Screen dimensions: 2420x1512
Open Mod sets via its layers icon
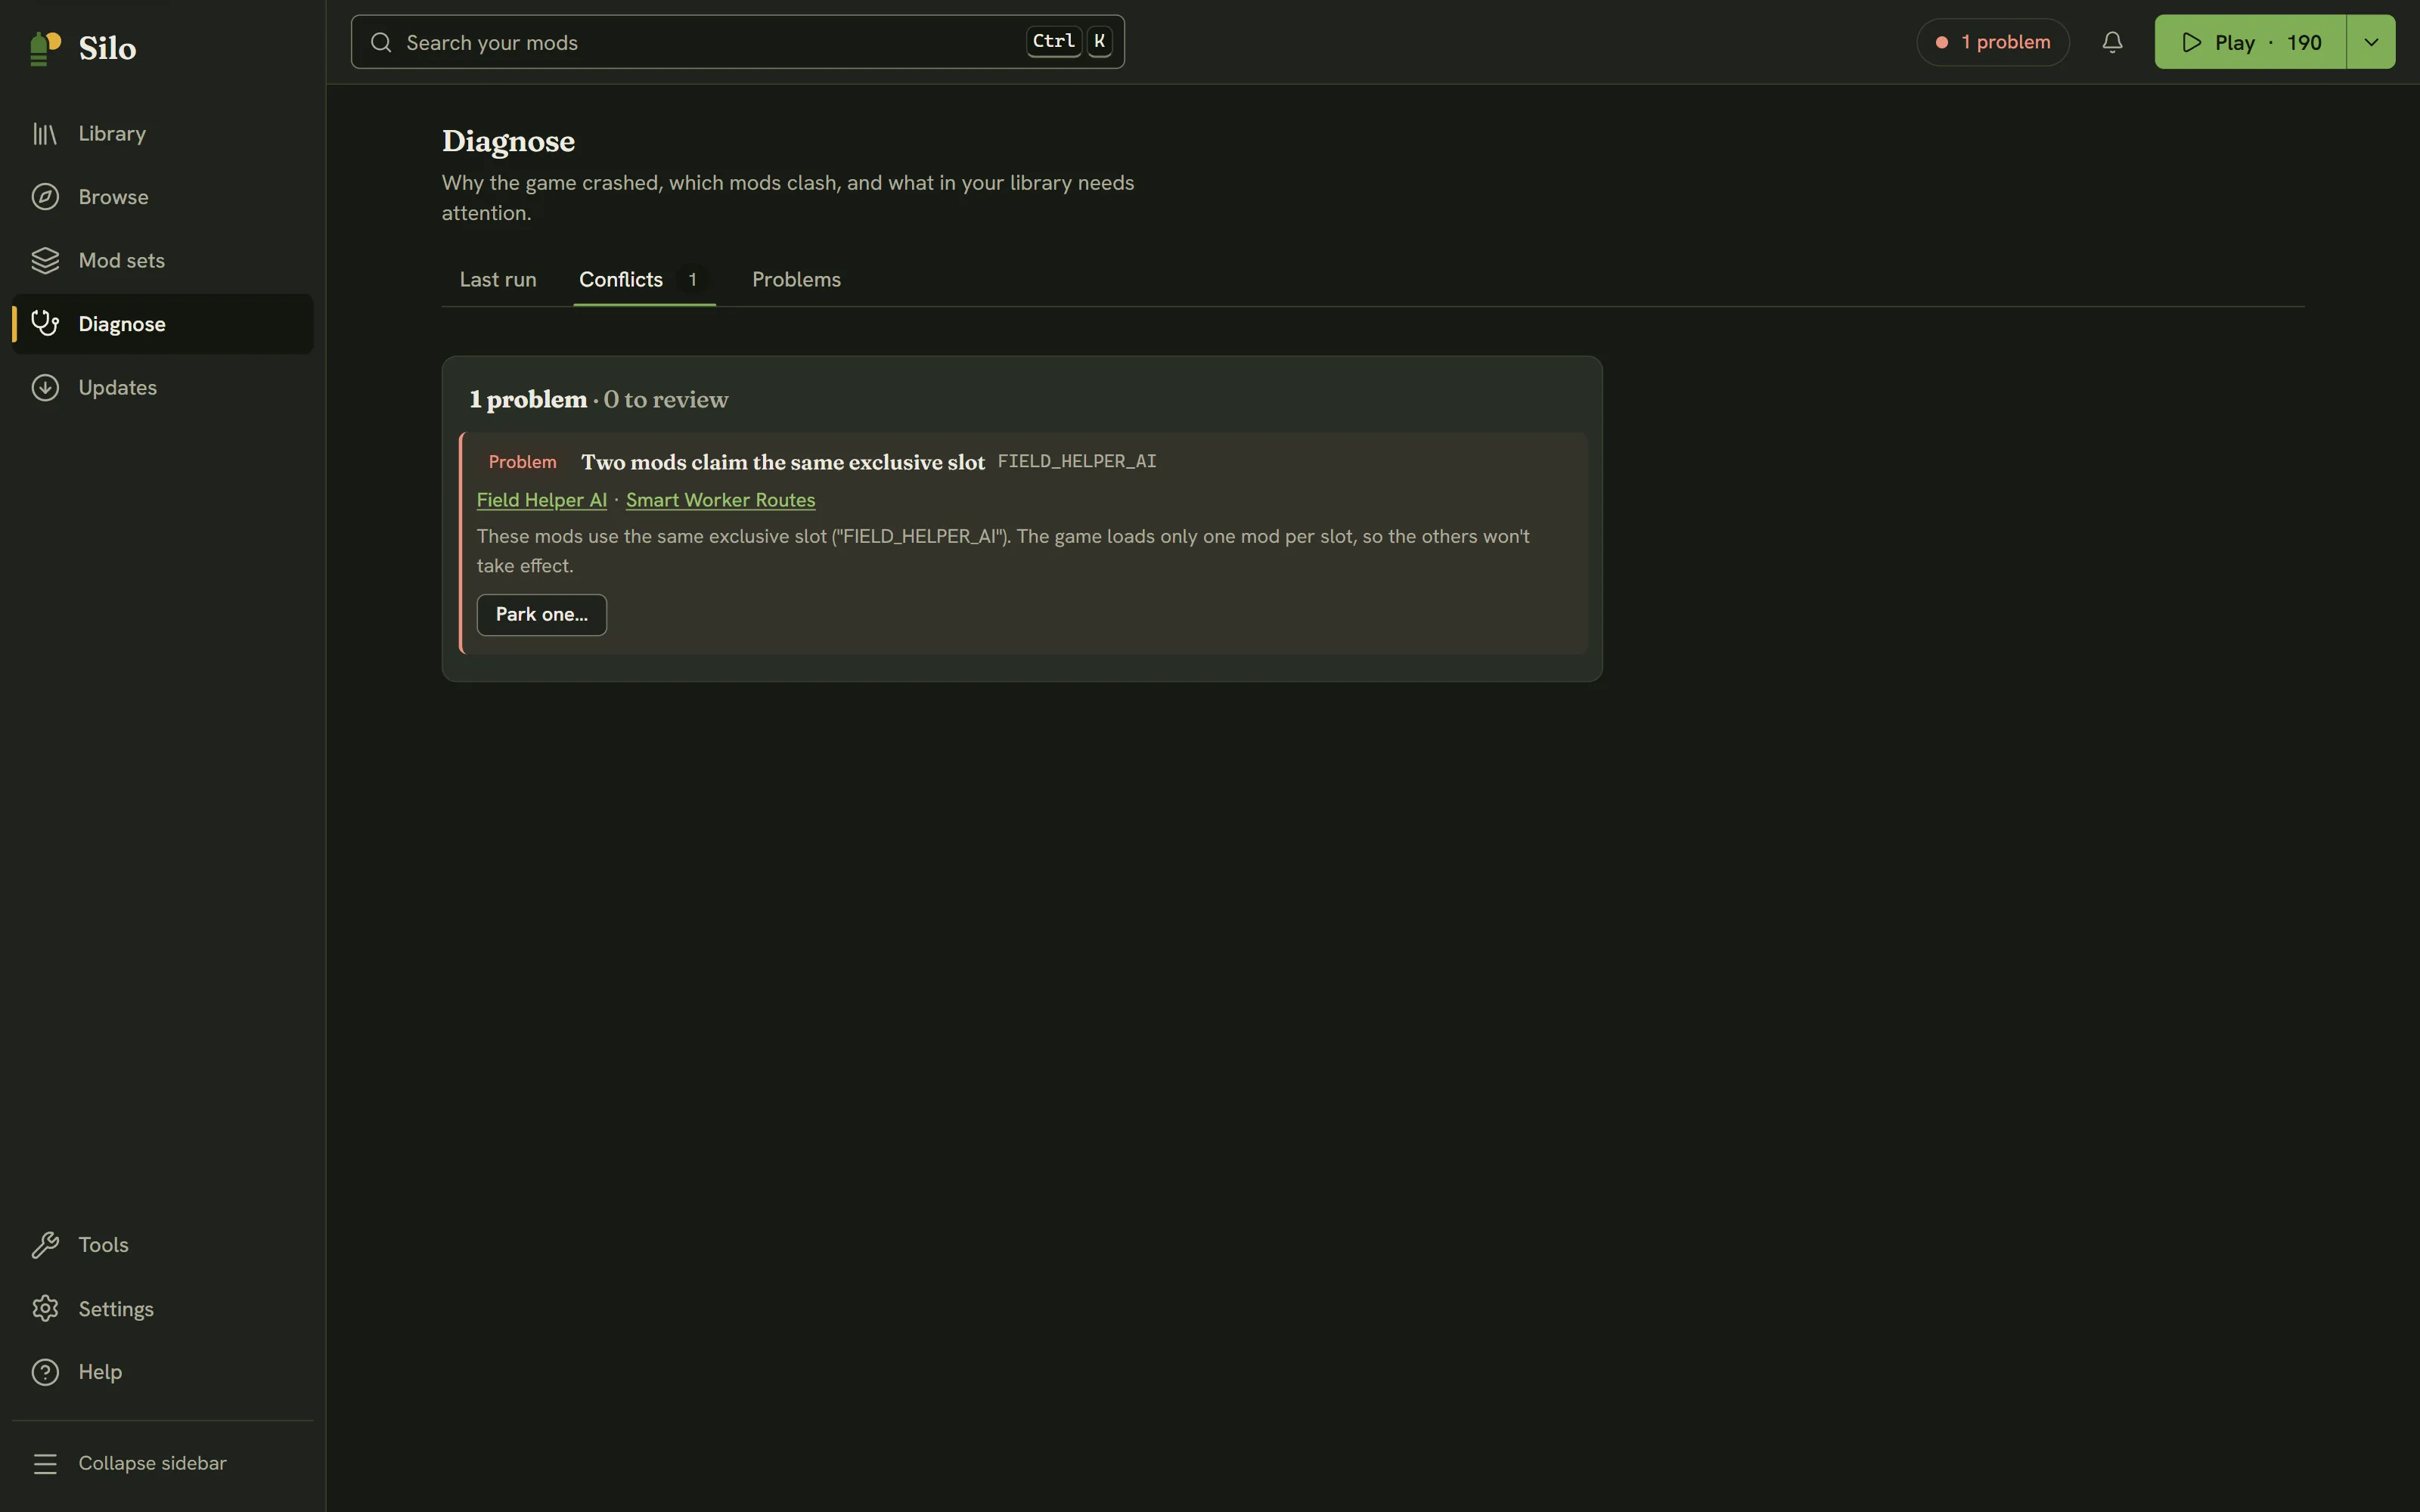tap(45, 260)
